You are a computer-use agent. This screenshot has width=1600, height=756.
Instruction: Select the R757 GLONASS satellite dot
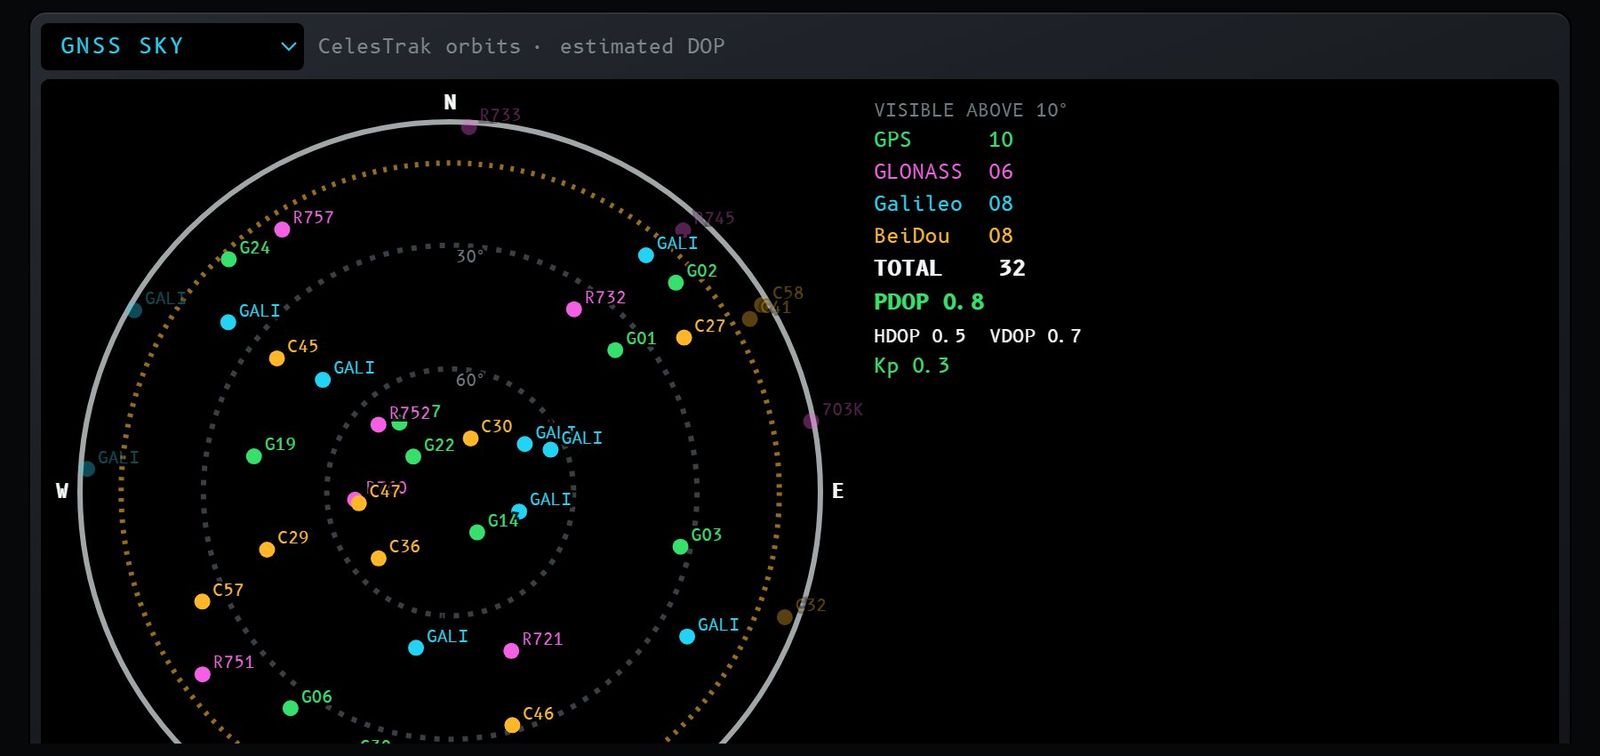pos(282,230)
